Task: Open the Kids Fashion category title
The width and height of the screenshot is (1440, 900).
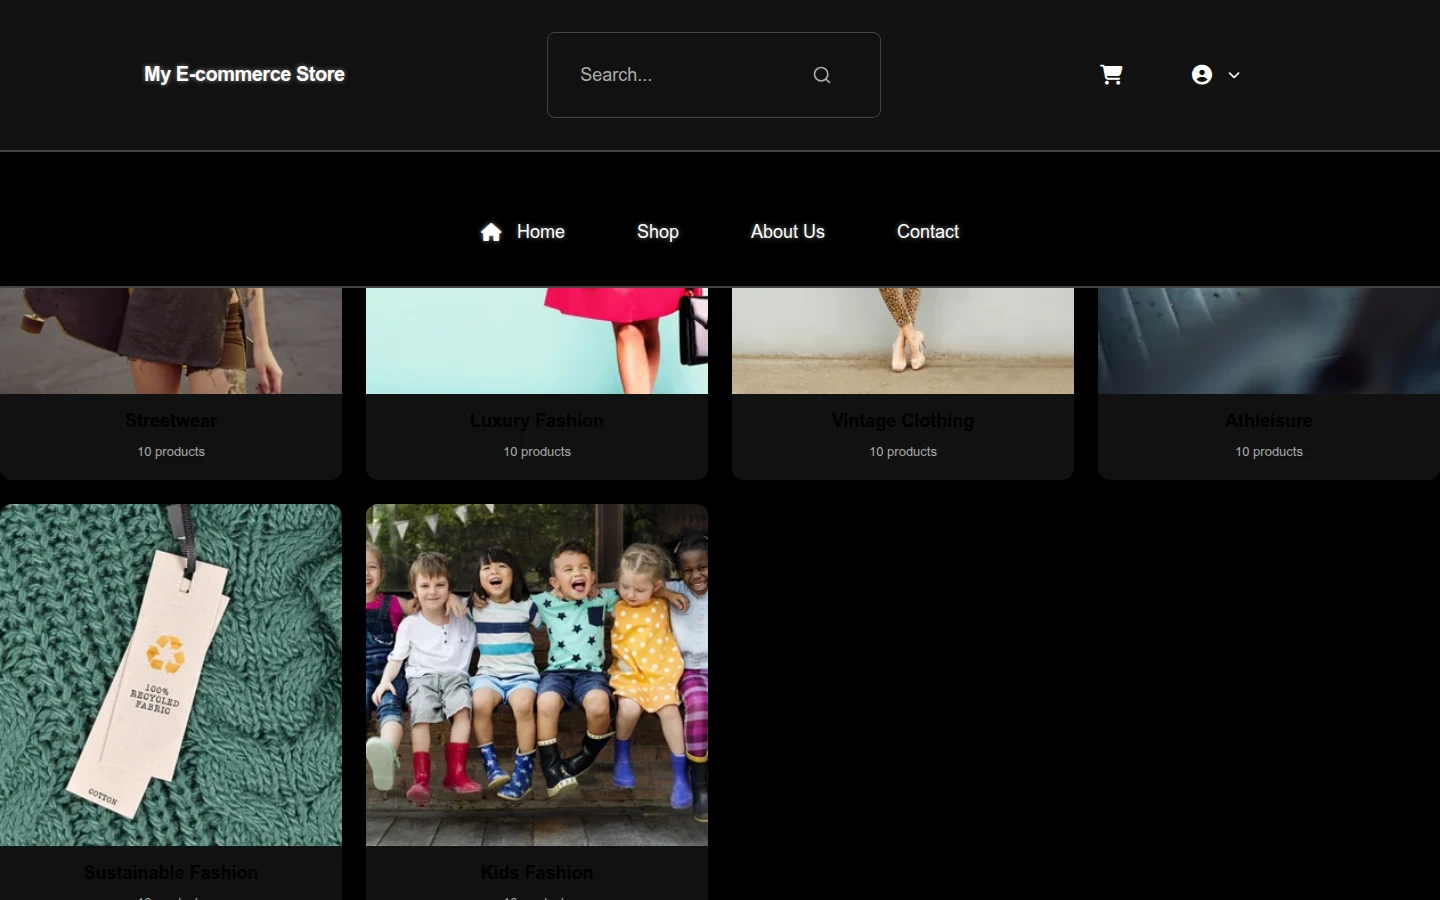Action: pos(537,873)
